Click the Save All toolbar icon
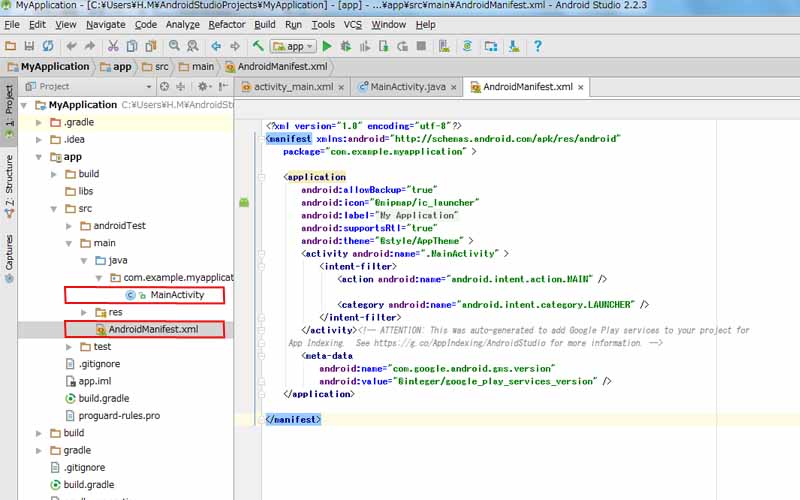The width and height of the screenshot is (800, 500). click(29, 46)
